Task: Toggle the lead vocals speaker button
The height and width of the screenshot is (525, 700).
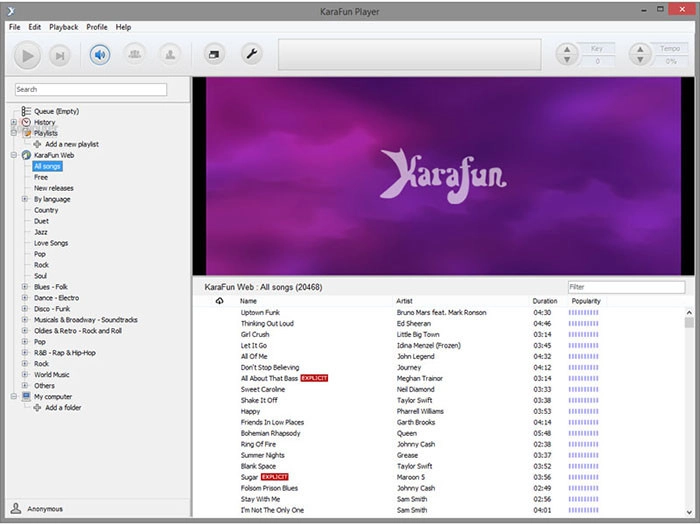Action: (x=100, y=55)
